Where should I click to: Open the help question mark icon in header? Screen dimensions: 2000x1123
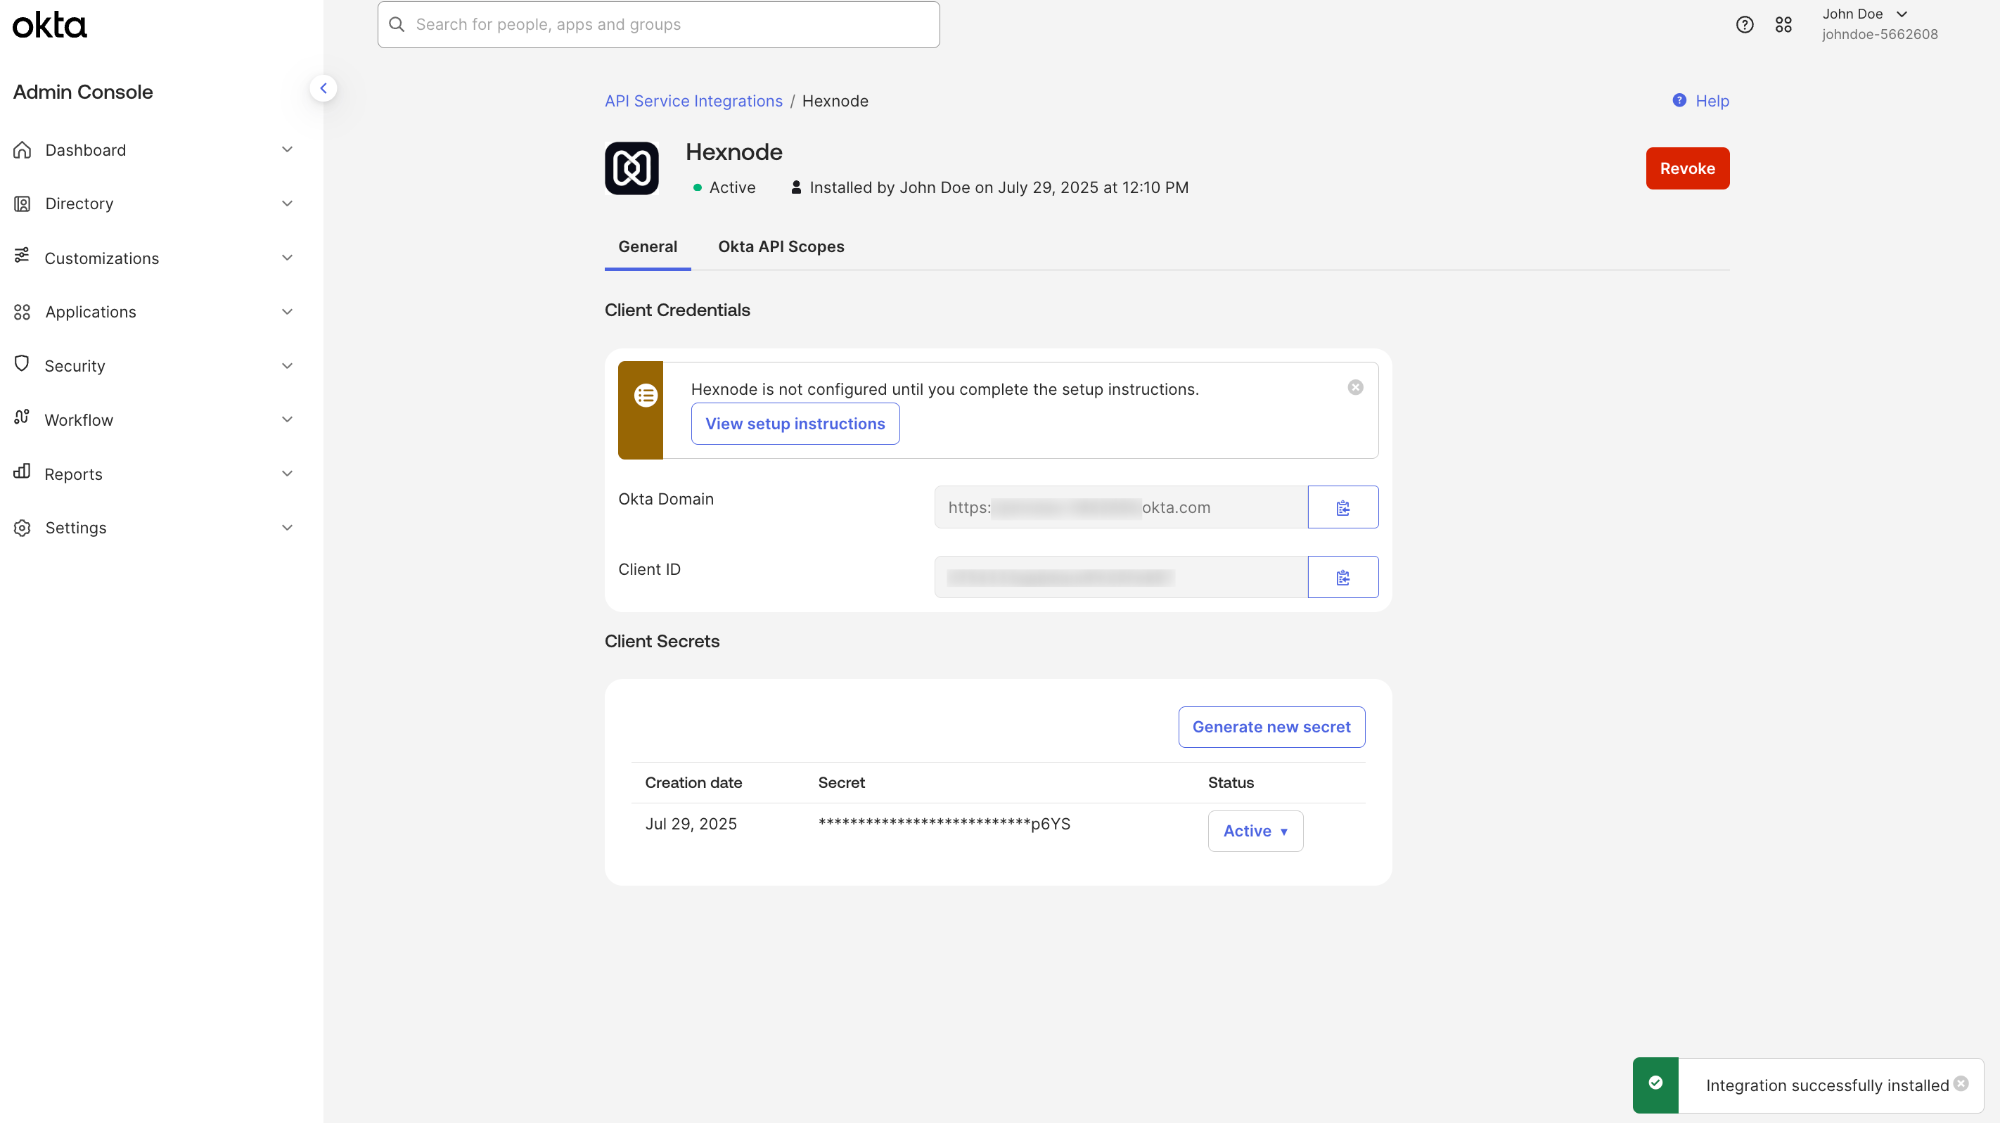coord(1745,25)
